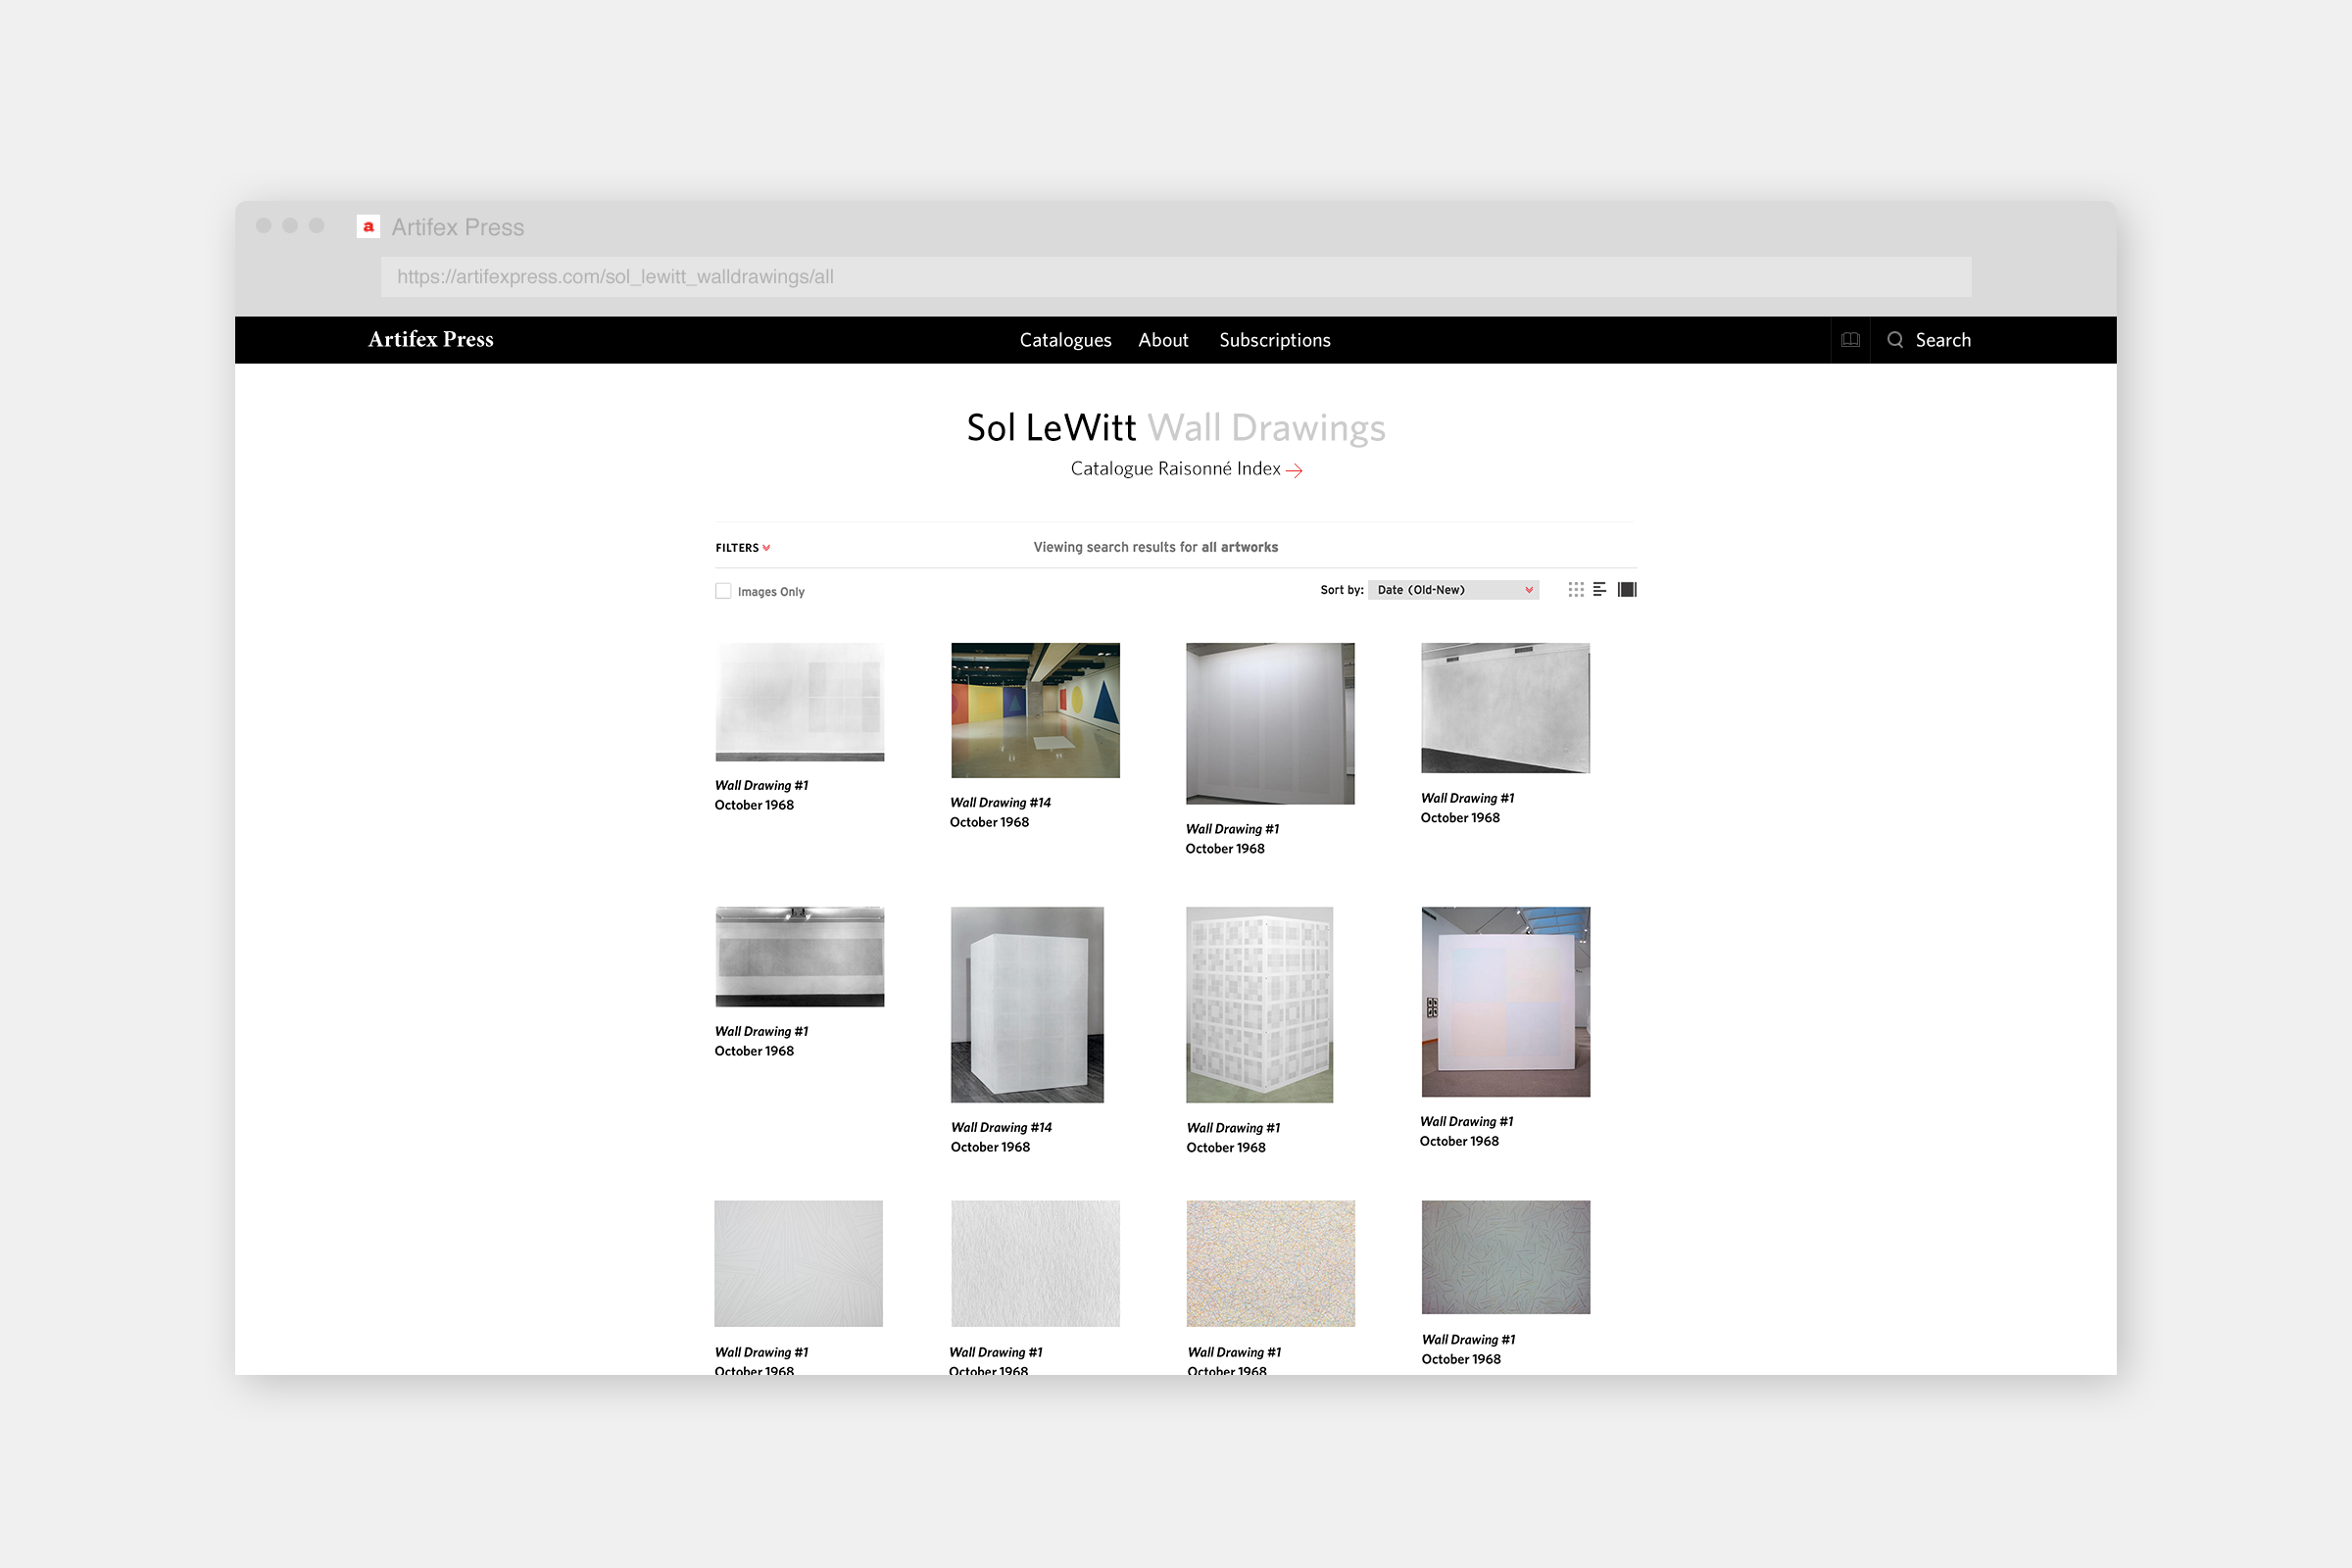The height and width of the screenshot is (1568, 2352).
Task: Expand the FILTERS panel
Action: pyautogui.click(x=743, y=548)
